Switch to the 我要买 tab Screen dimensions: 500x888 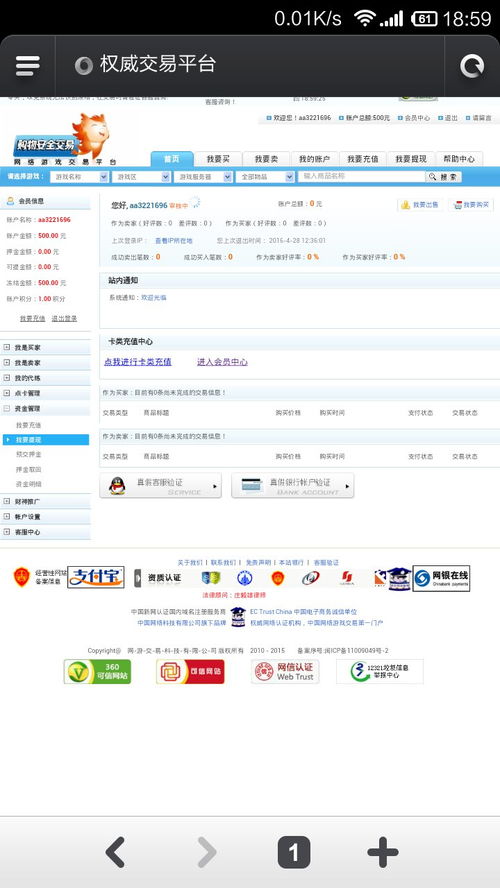pyautogui.click(x=218, y=159)
